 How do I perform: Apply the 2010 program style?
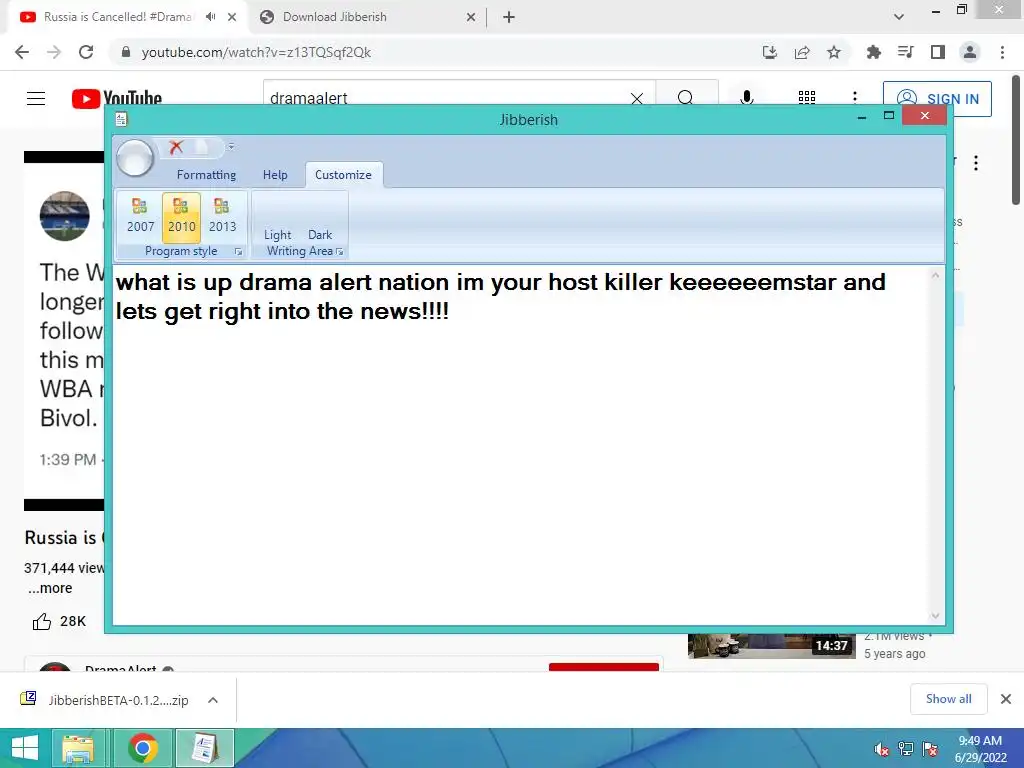(x=182, y=217)
